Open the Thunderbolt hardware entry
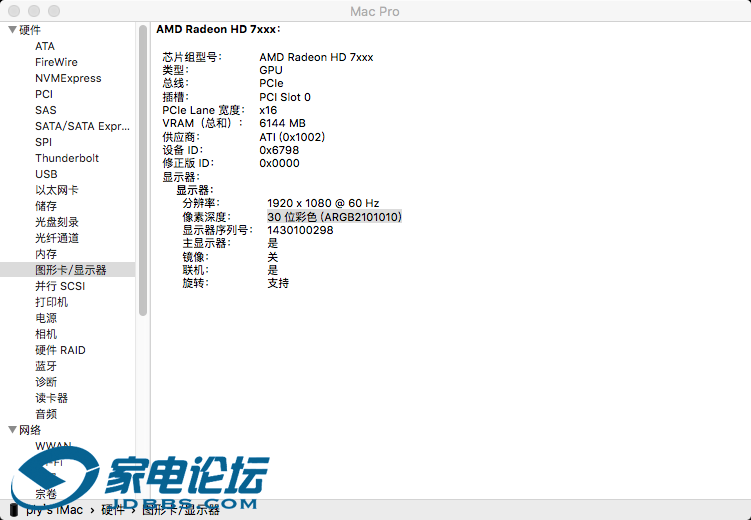 coord(67,158)
